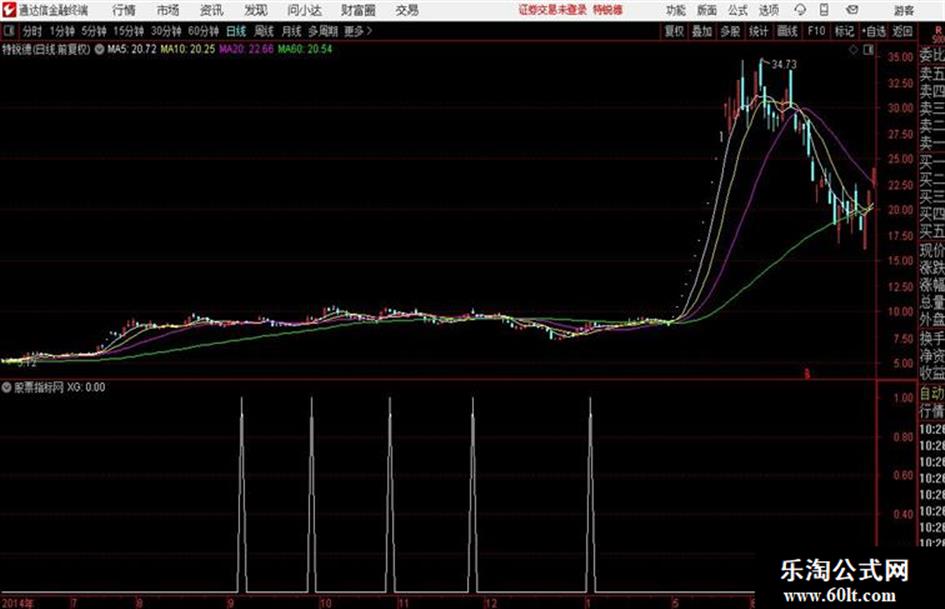Click the MA10: 20.25 indicator label
The width and height of the screenshot is (945, 609).
pyautogui.click(x=187, y=49)
